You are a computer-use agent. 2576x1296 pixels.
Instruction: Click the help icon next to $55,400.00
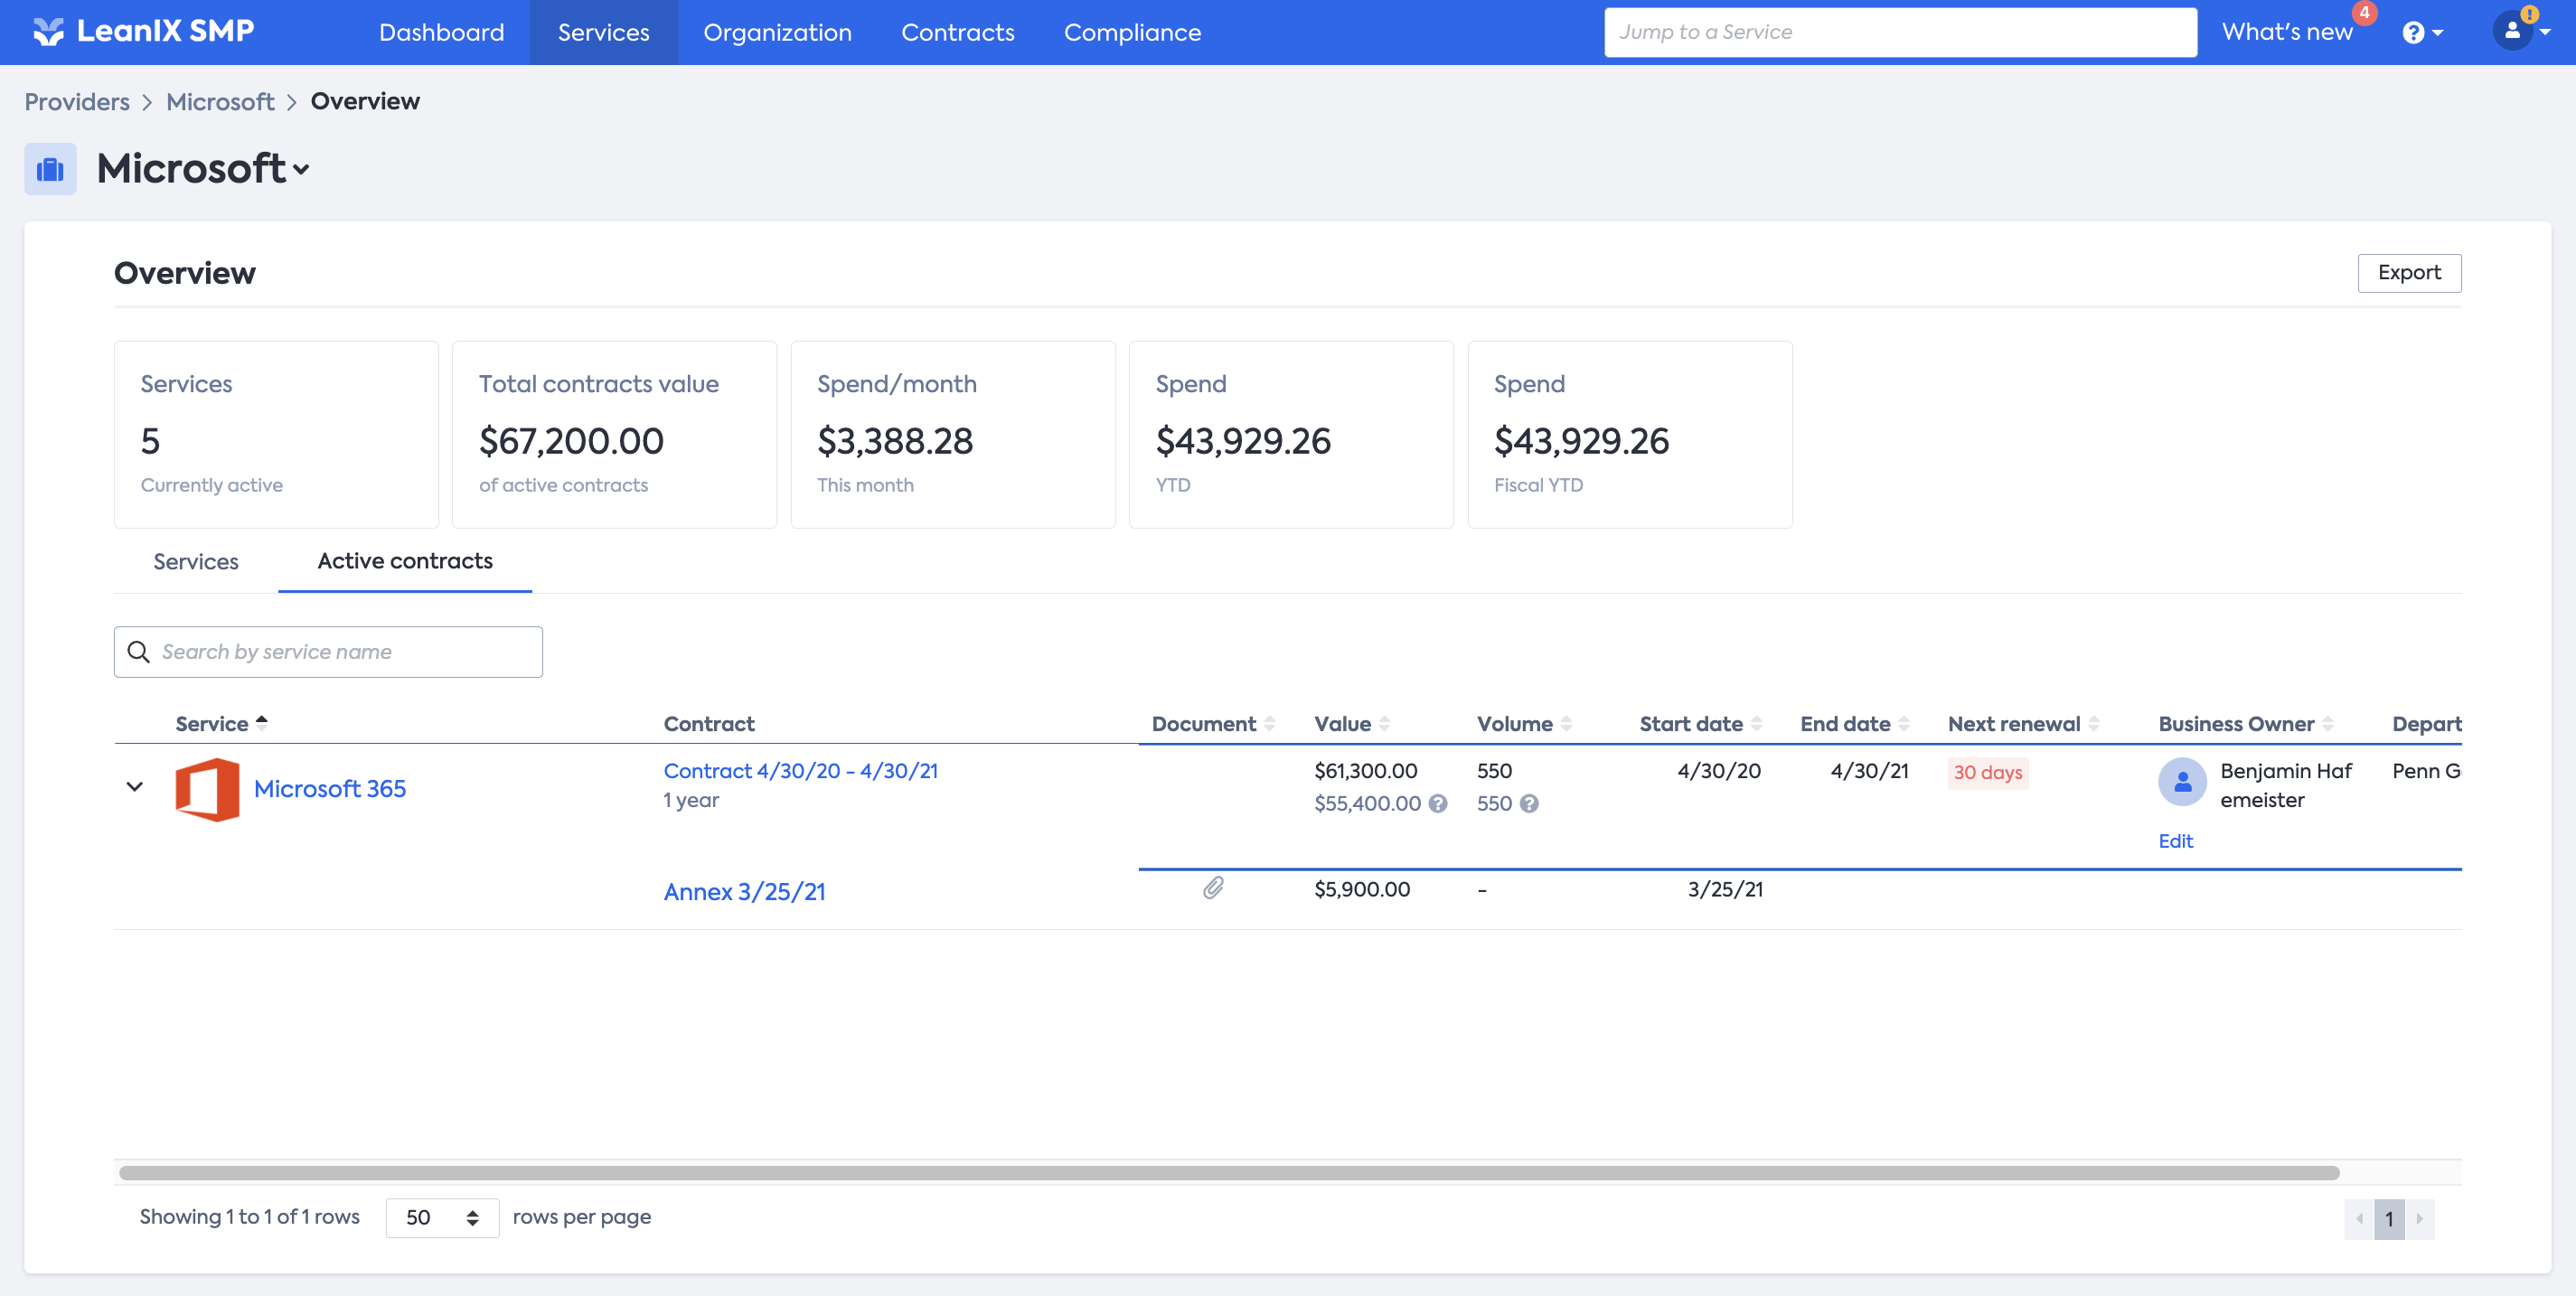coord(1438,804)
